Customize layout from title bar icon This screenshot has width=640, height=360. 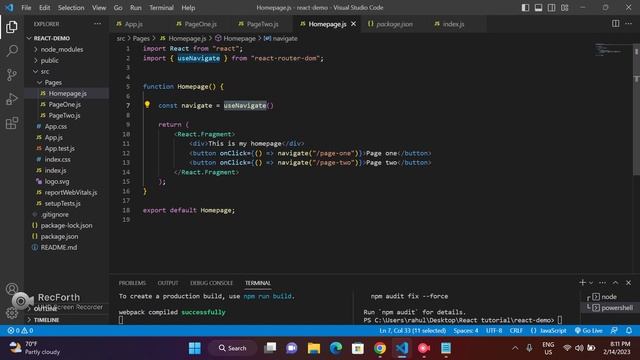564,8
